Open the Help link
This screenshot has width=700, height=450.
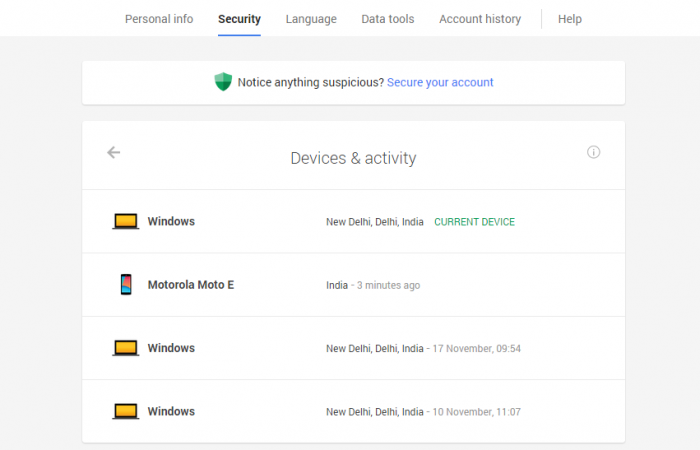570,19
